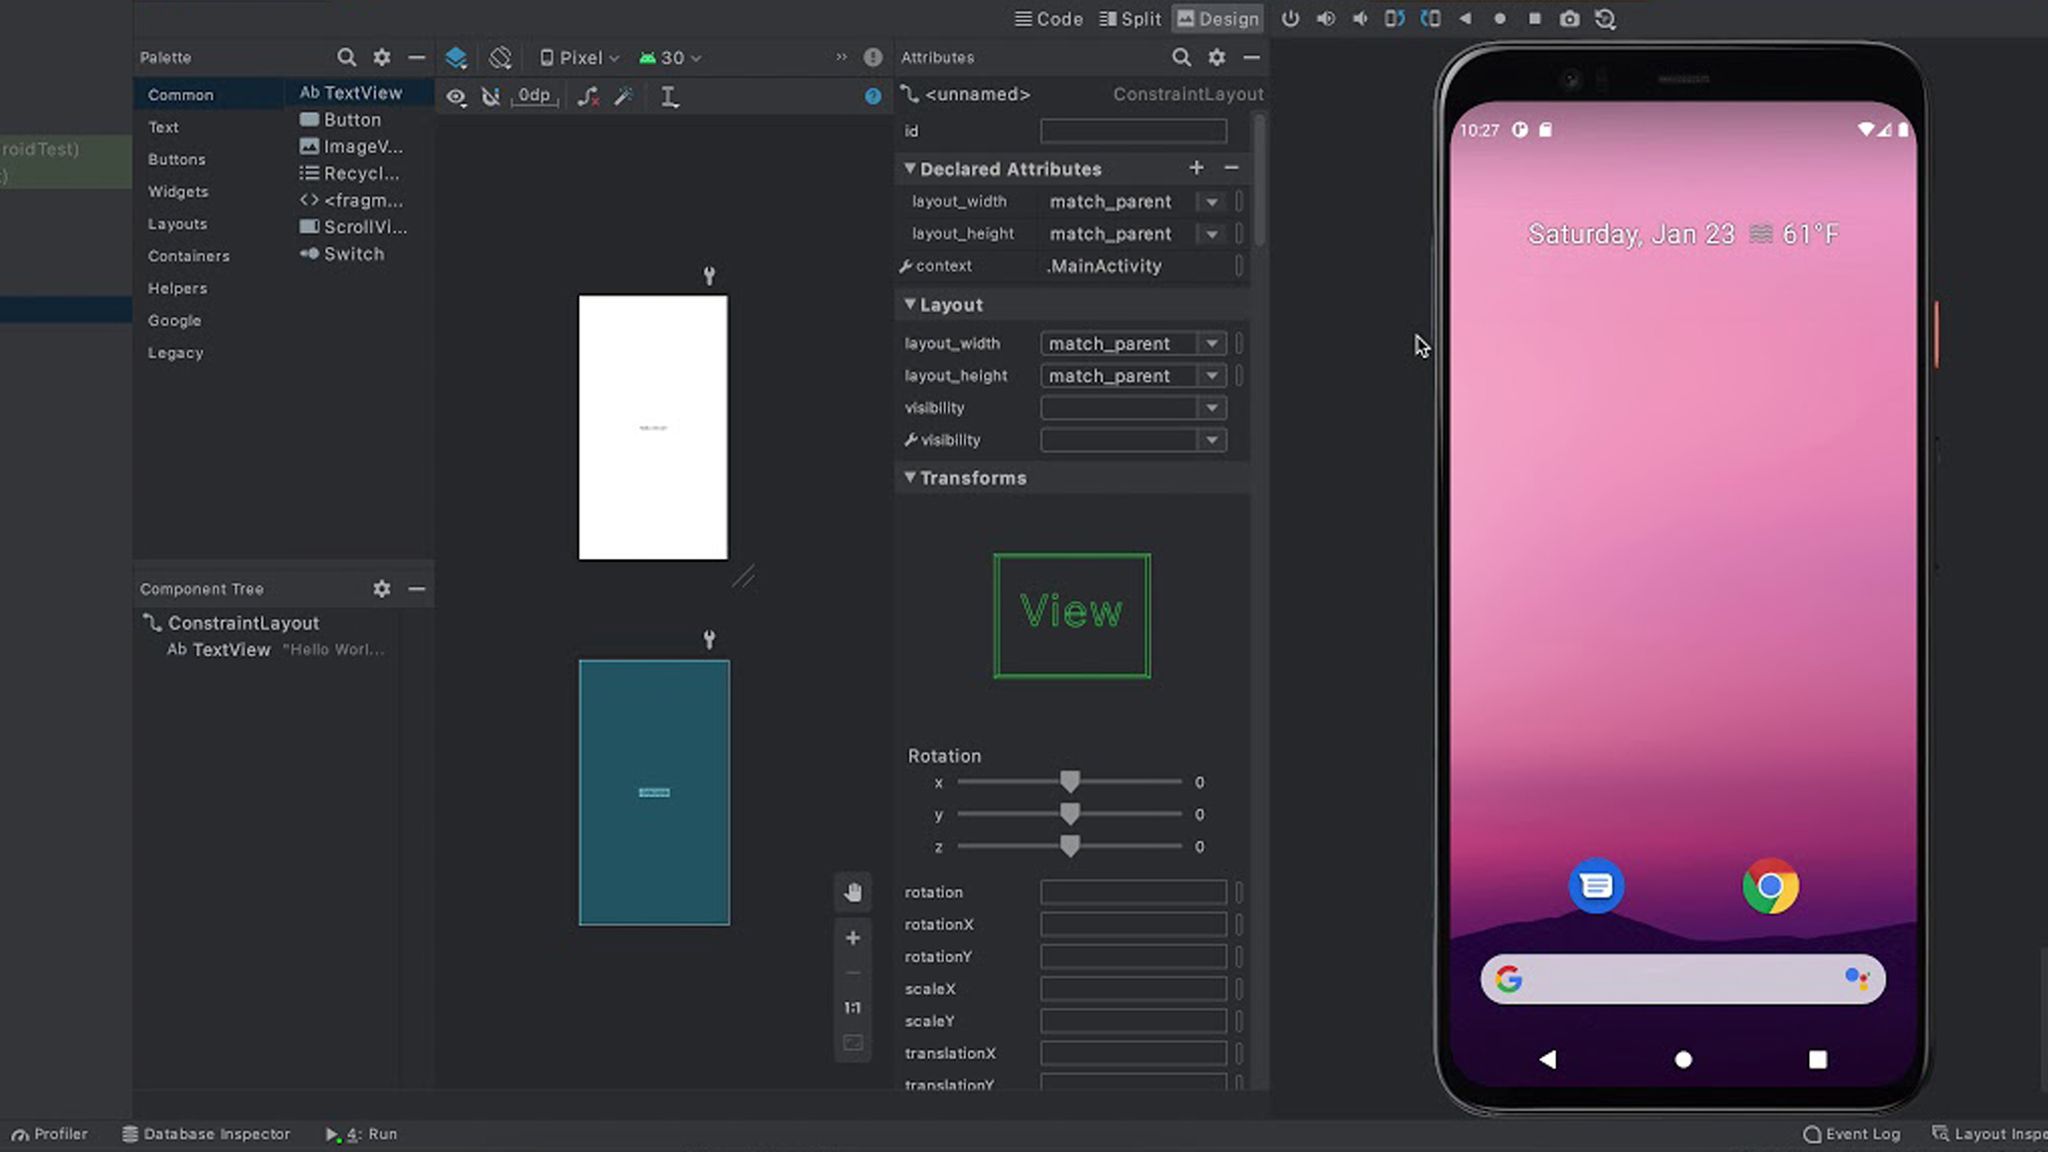This screenshot has width=2048, height=1152.
Task: Click the Infer Constraints magic wand icon
Action: coord(623,96)
